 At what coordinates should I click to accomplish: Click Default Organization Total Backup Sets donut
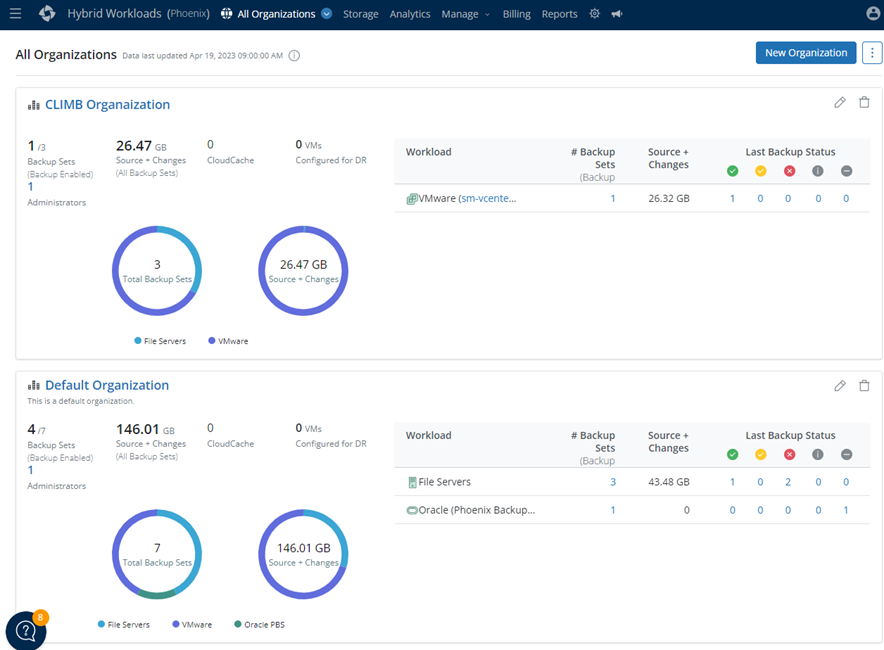[157, 555]
